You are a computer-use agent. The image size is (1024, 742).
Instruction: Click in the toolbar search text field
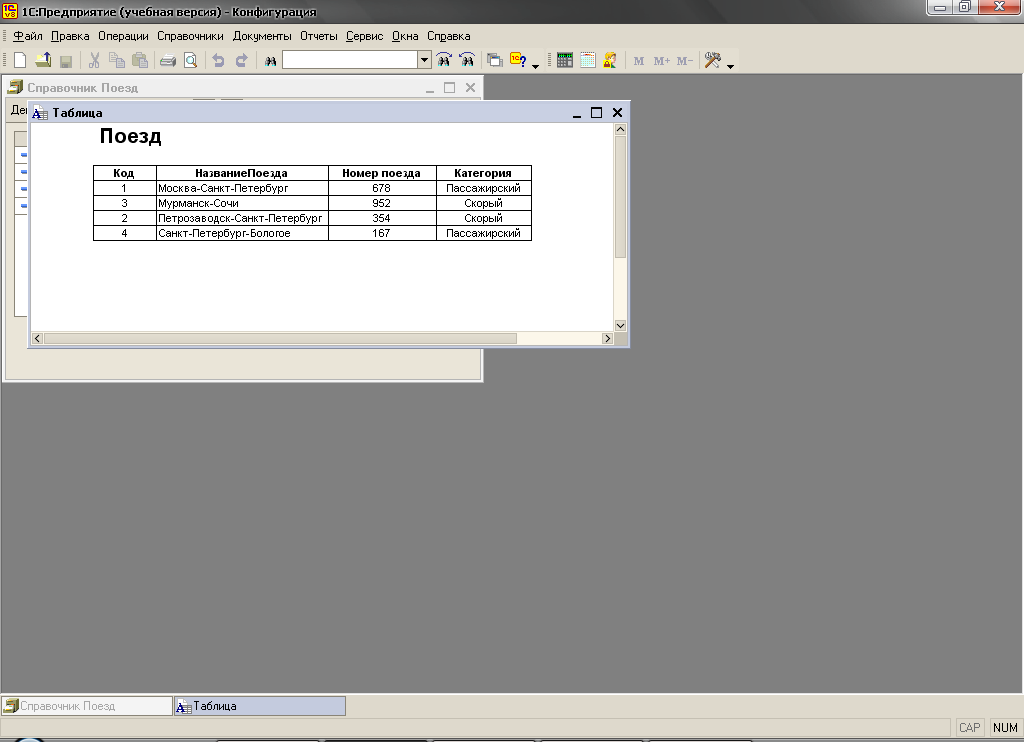[350, 61]
